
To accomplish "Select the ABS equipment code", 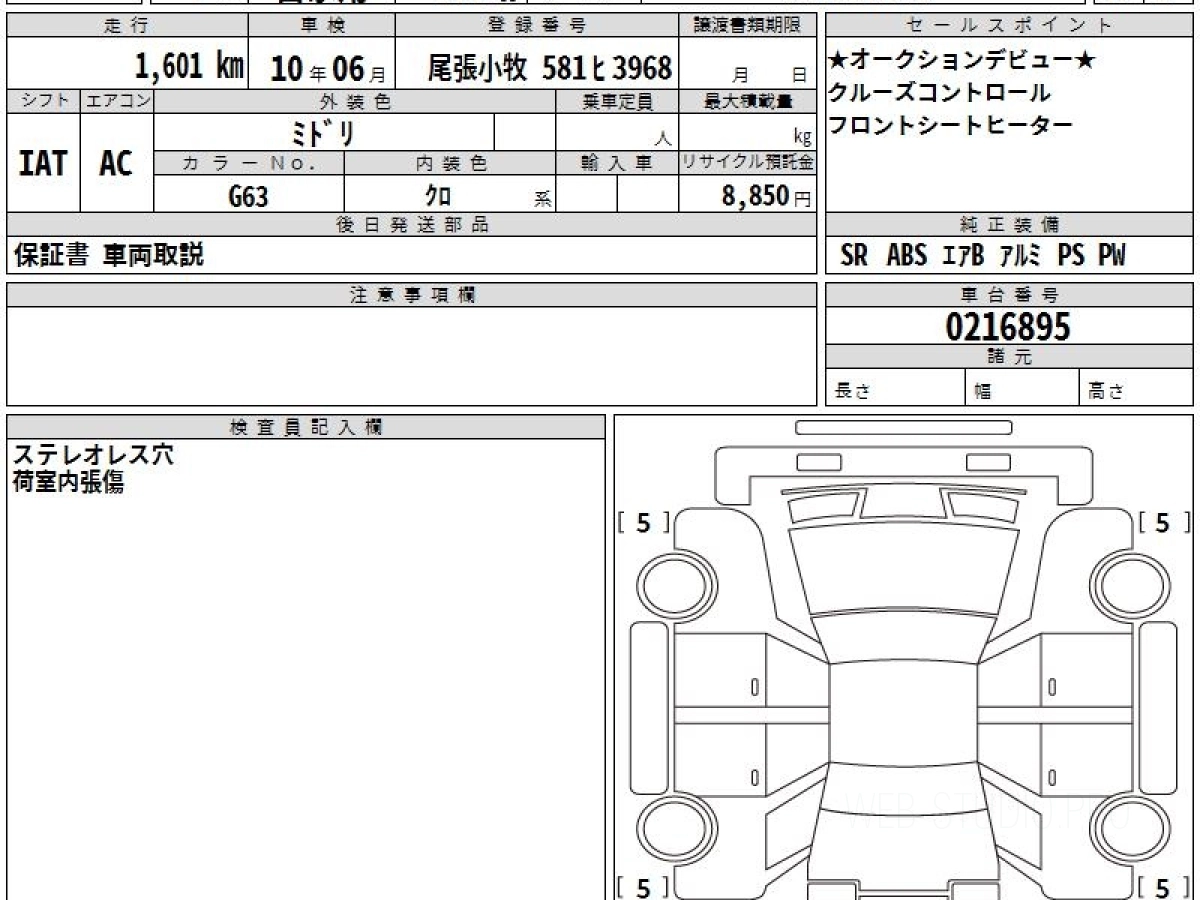I will (907, 256).
